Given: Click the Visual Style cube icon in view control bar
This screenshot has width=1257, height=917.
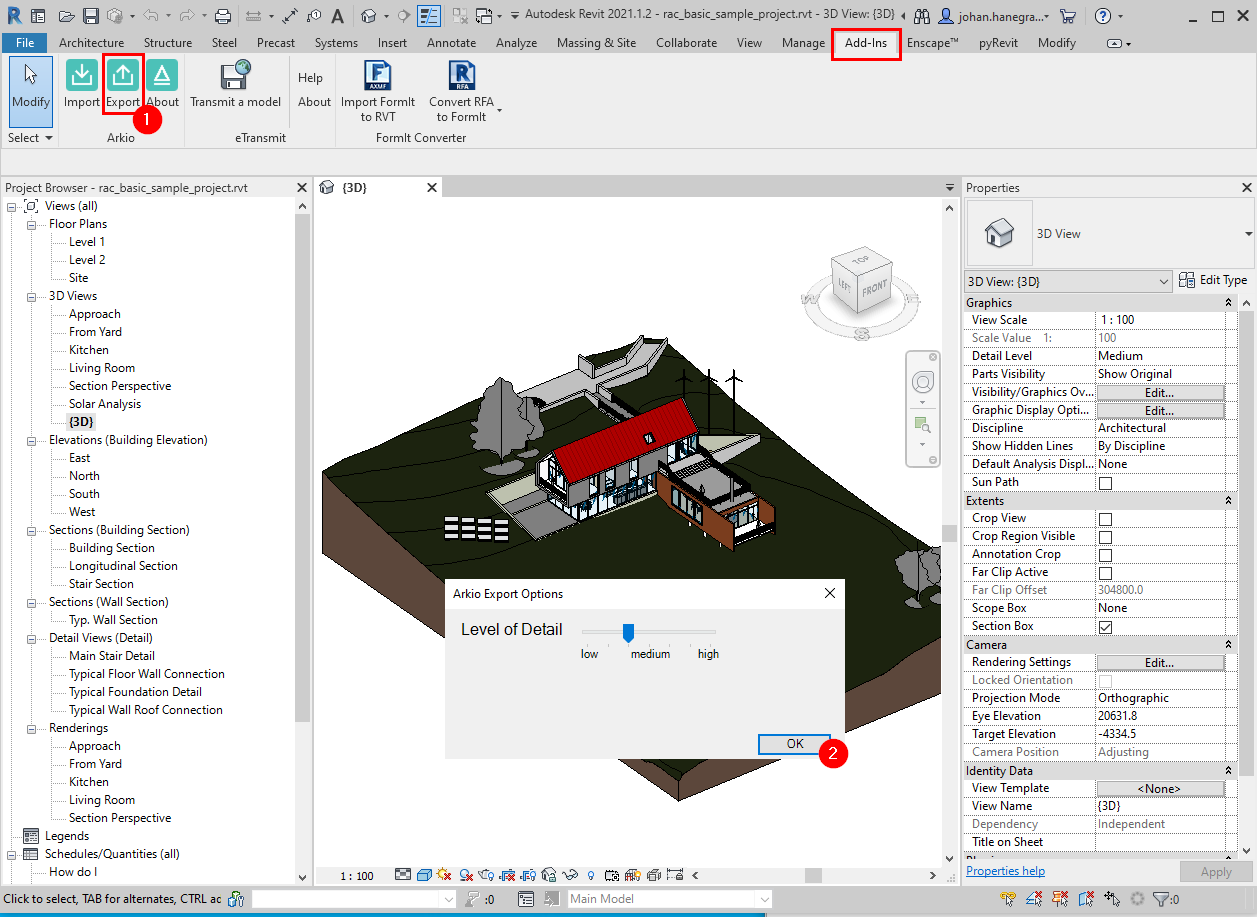Looking at the screenshot, I should 424,875.
